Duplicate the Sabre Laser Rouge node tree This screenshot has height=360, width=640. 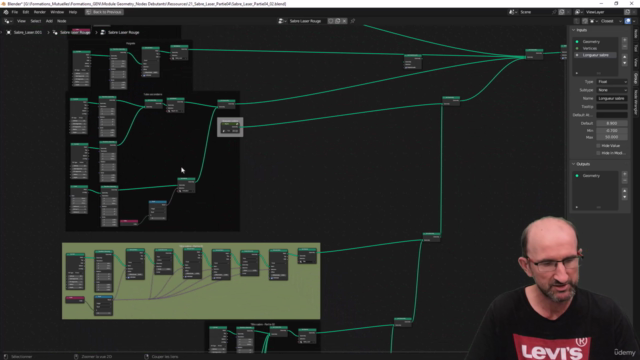338,21
